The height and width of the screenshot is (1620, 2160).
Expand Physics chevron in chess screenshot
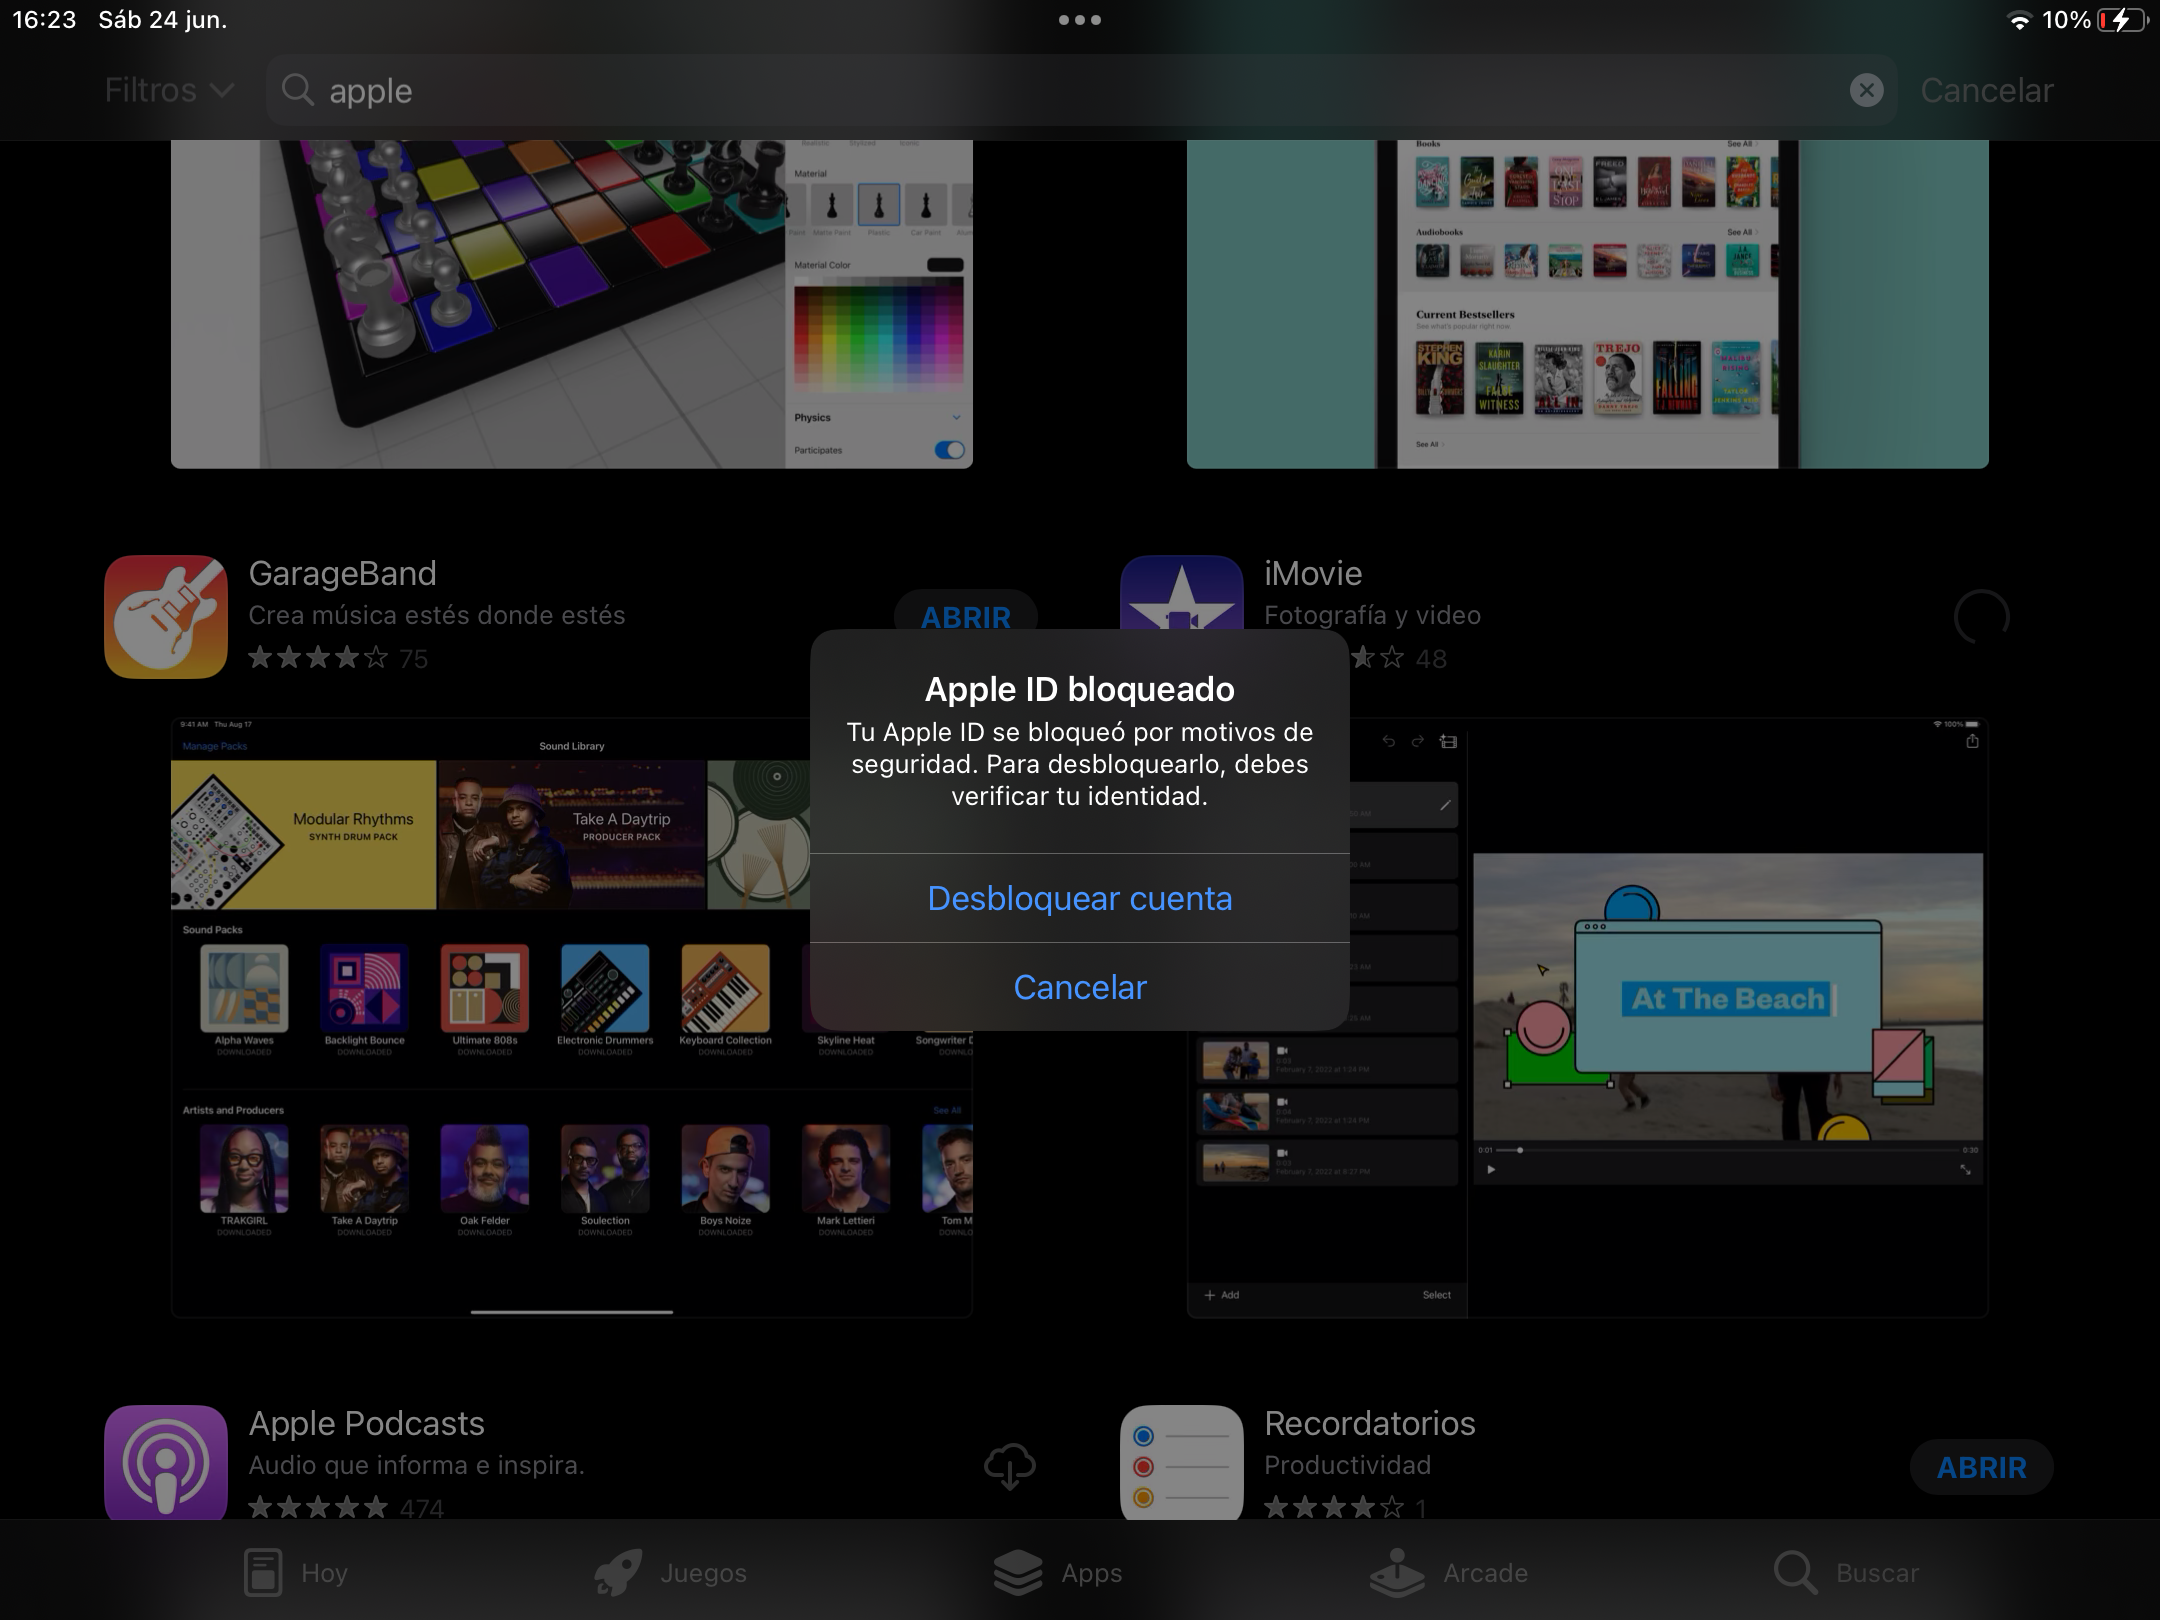pos(956,418)
